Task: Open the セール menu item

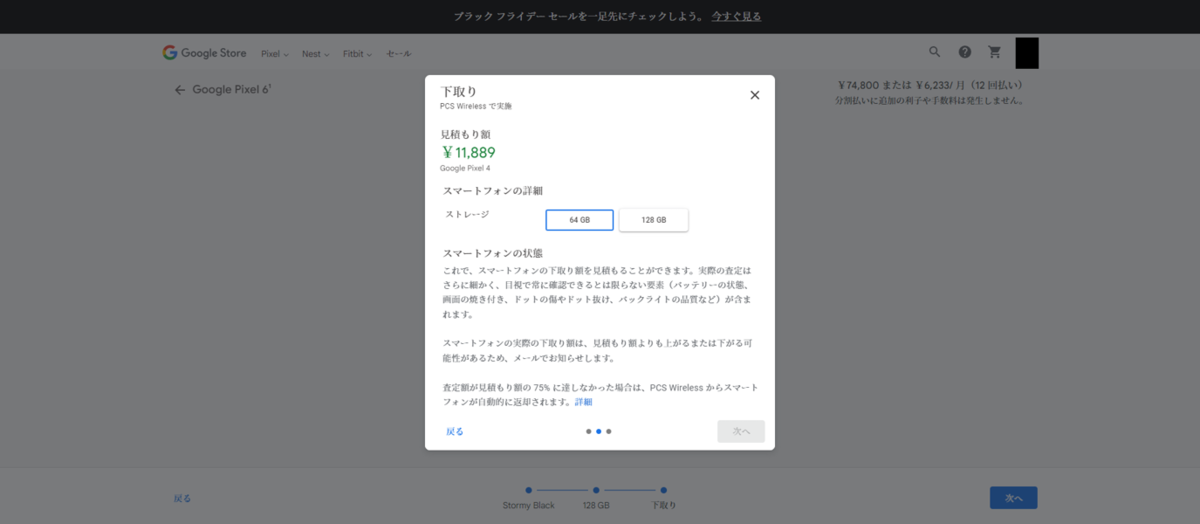Action: (x=399, y=54)
